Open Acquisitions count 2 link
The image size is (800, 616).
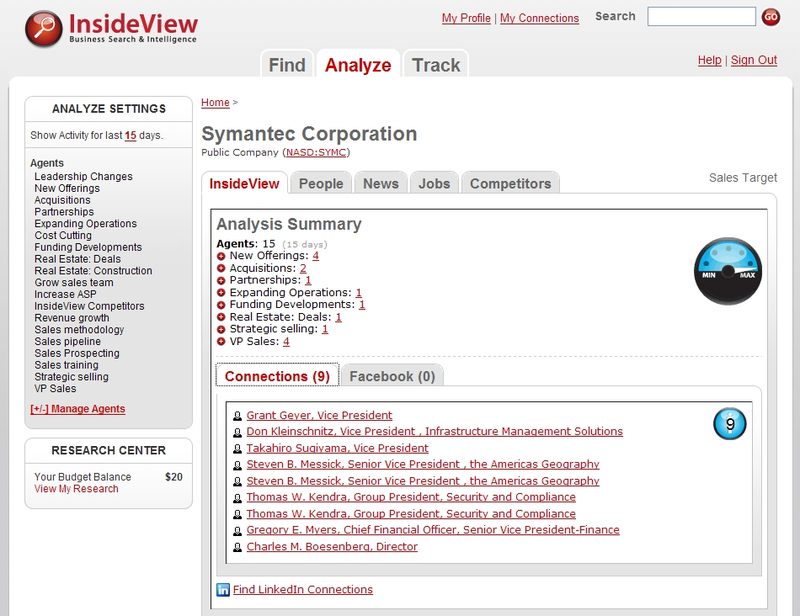pos(303,268)
